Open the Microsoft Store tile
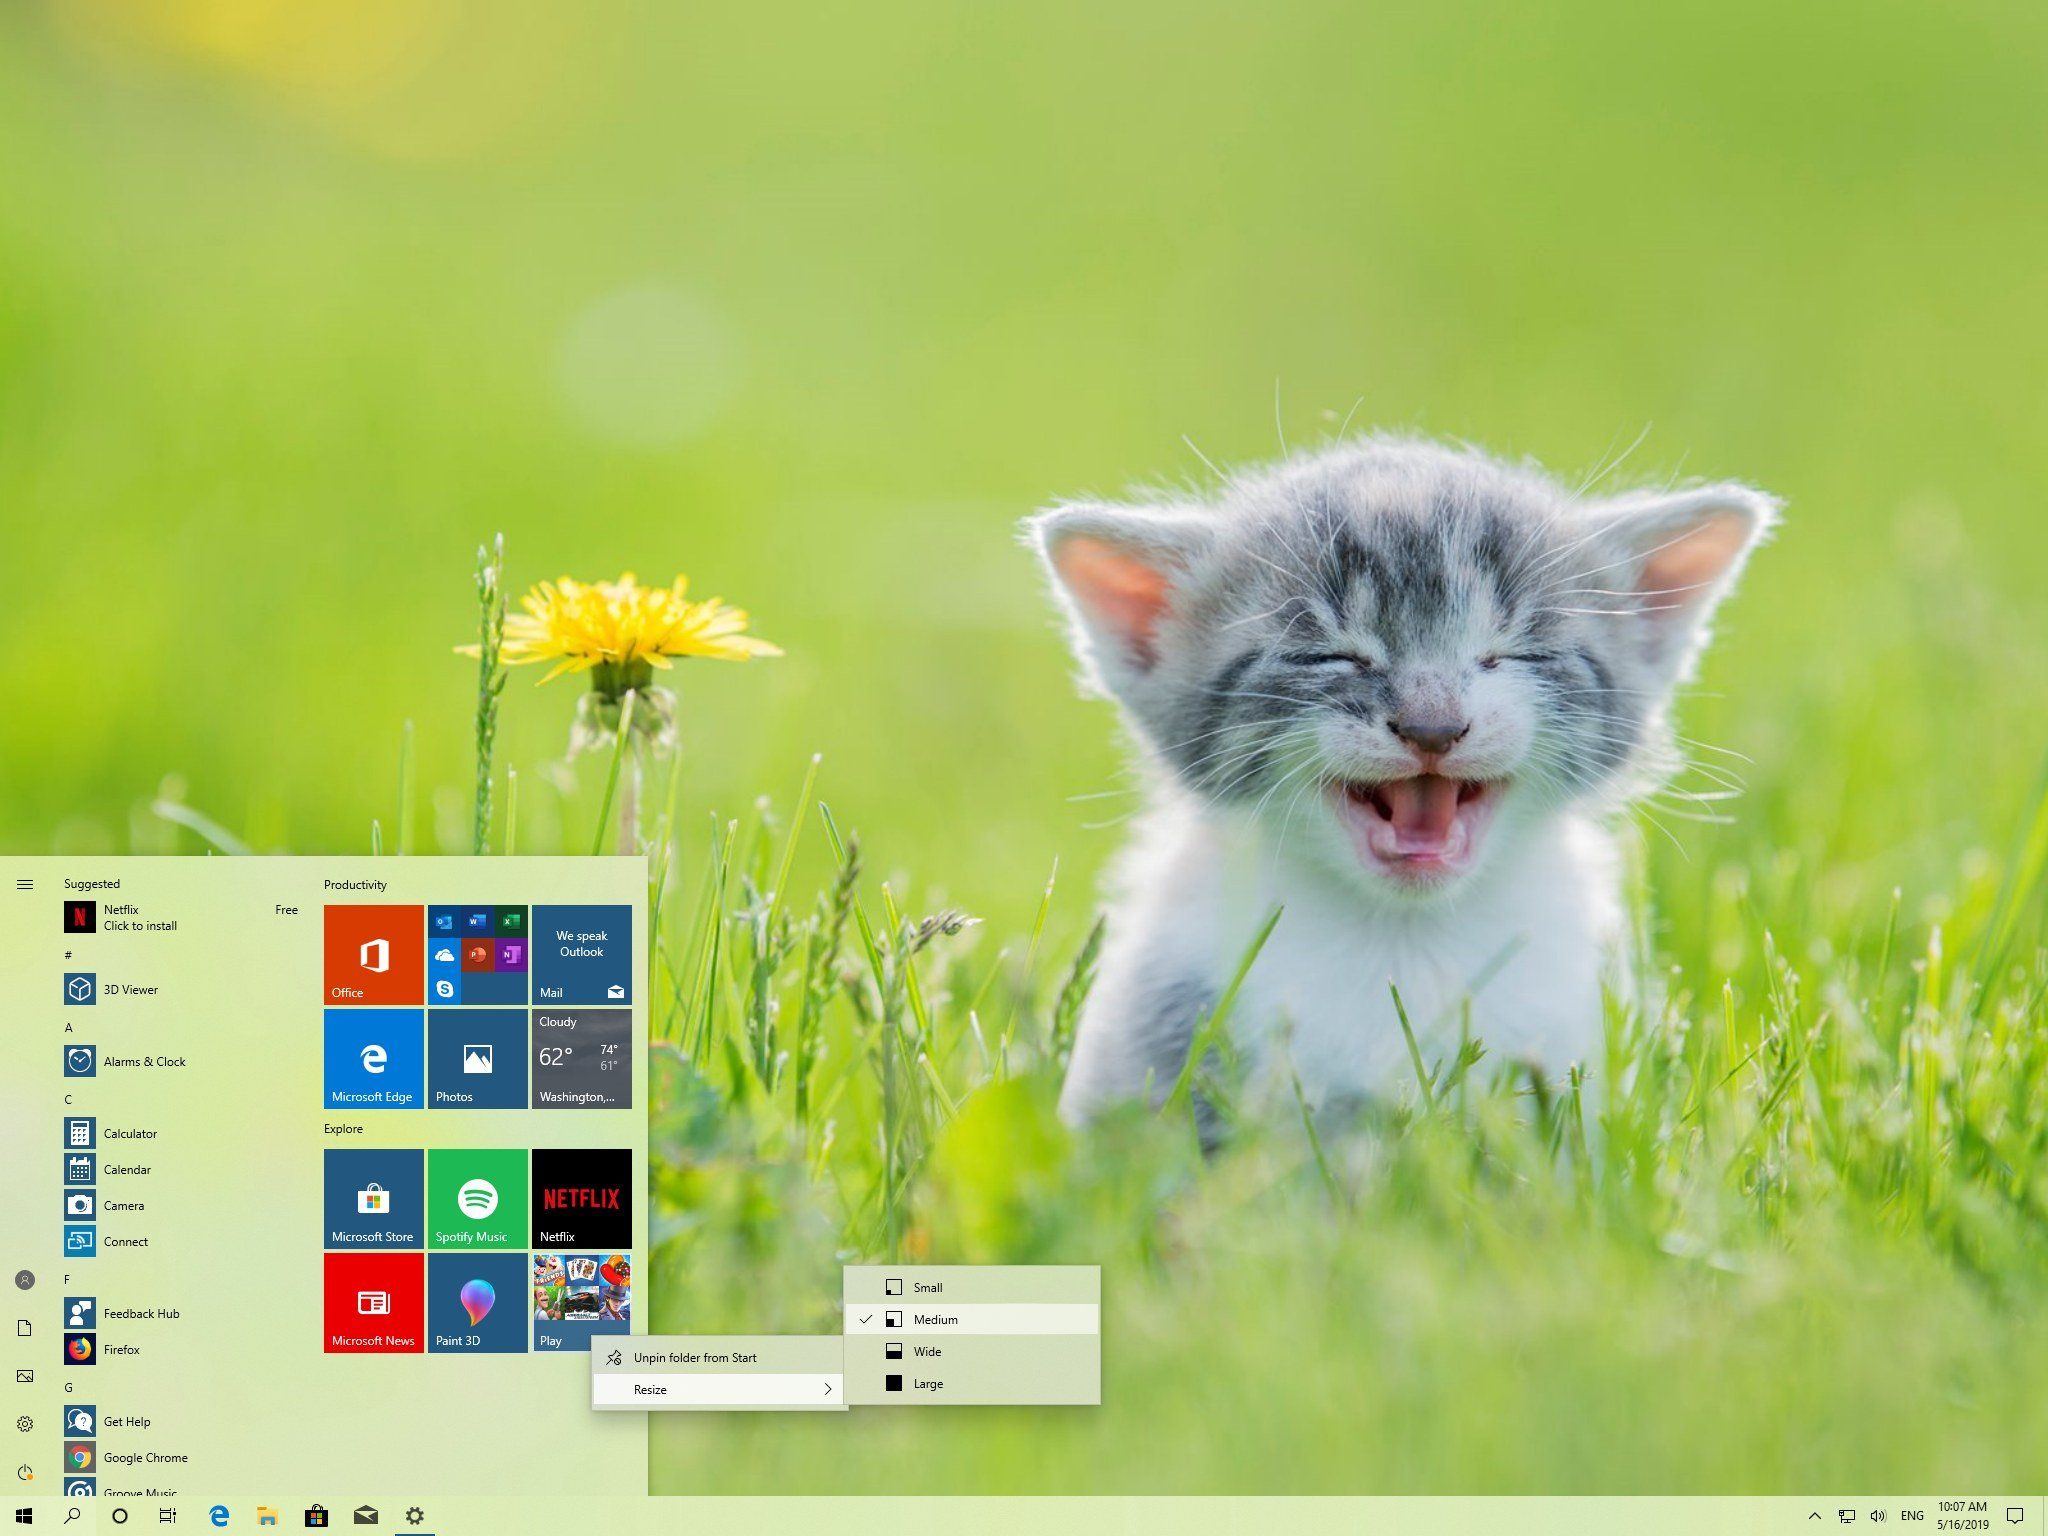 click(373, 1198)
